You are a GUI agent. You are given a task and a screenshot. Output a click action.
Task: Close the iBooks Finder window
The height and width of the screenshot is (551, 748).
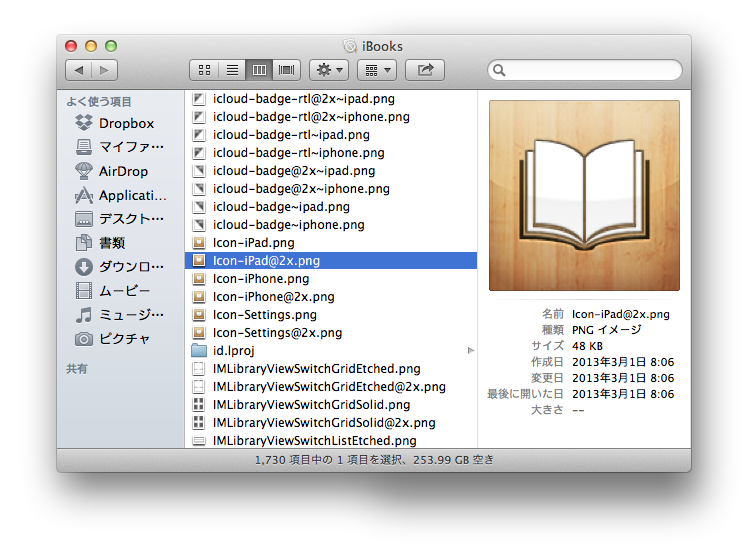coord(71,46)
